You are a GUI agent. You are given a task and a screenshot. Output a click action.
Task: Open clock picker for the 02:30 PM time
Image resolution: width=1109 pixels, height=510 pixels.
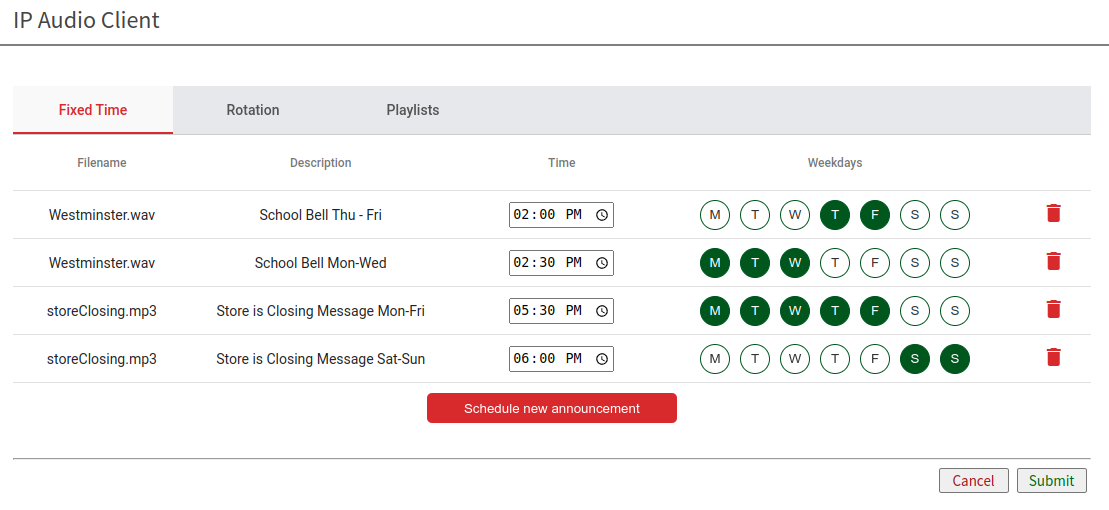click(602, 263)
